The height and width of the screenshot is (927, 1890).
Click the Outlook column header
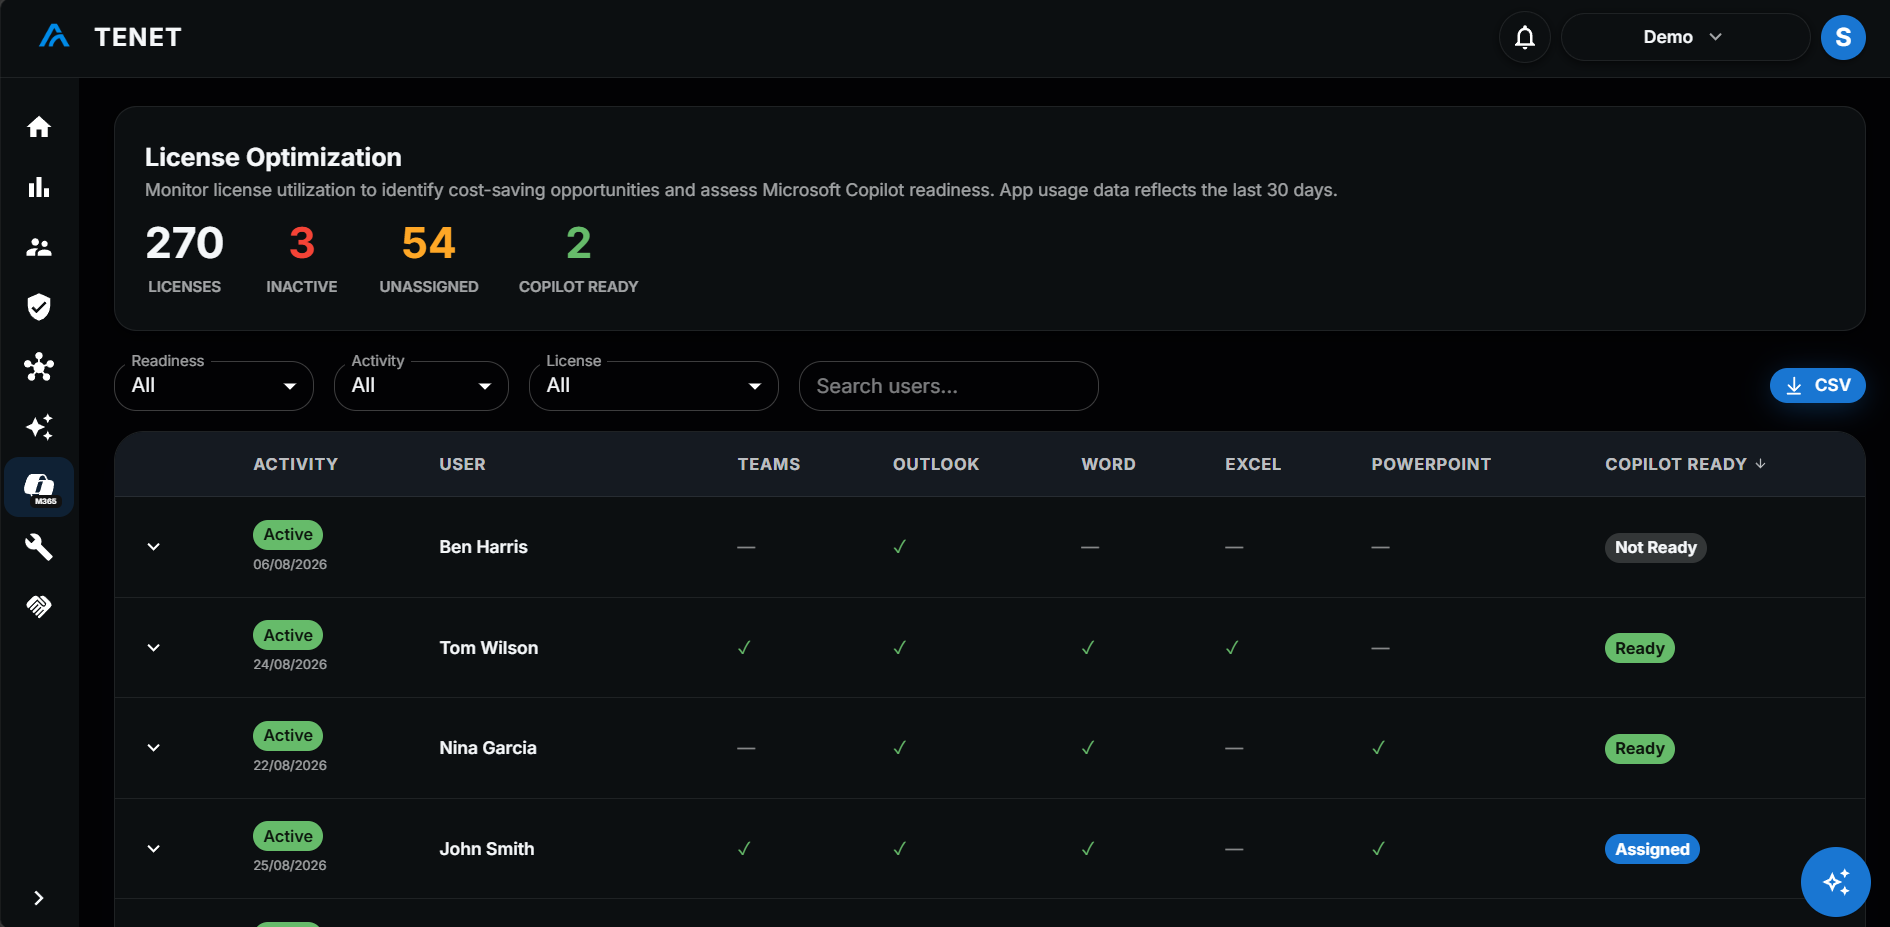click(935, 464)
